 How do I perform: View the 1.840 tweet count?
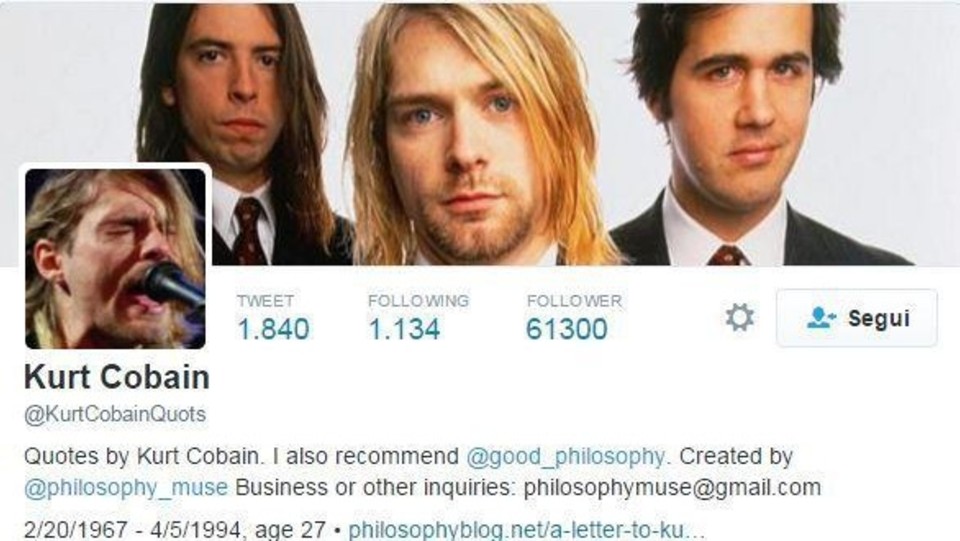(273, 329)
